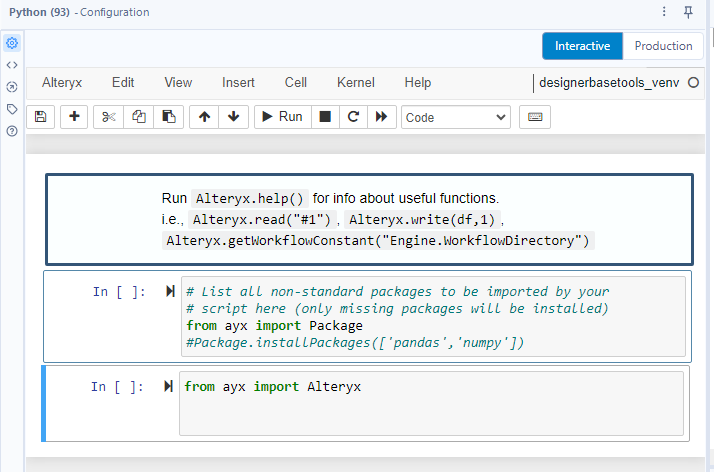Interrupt the kernel with stop square icon
Image resolution: width=714 pixels, height=472 pixels.
click(325, 117)
